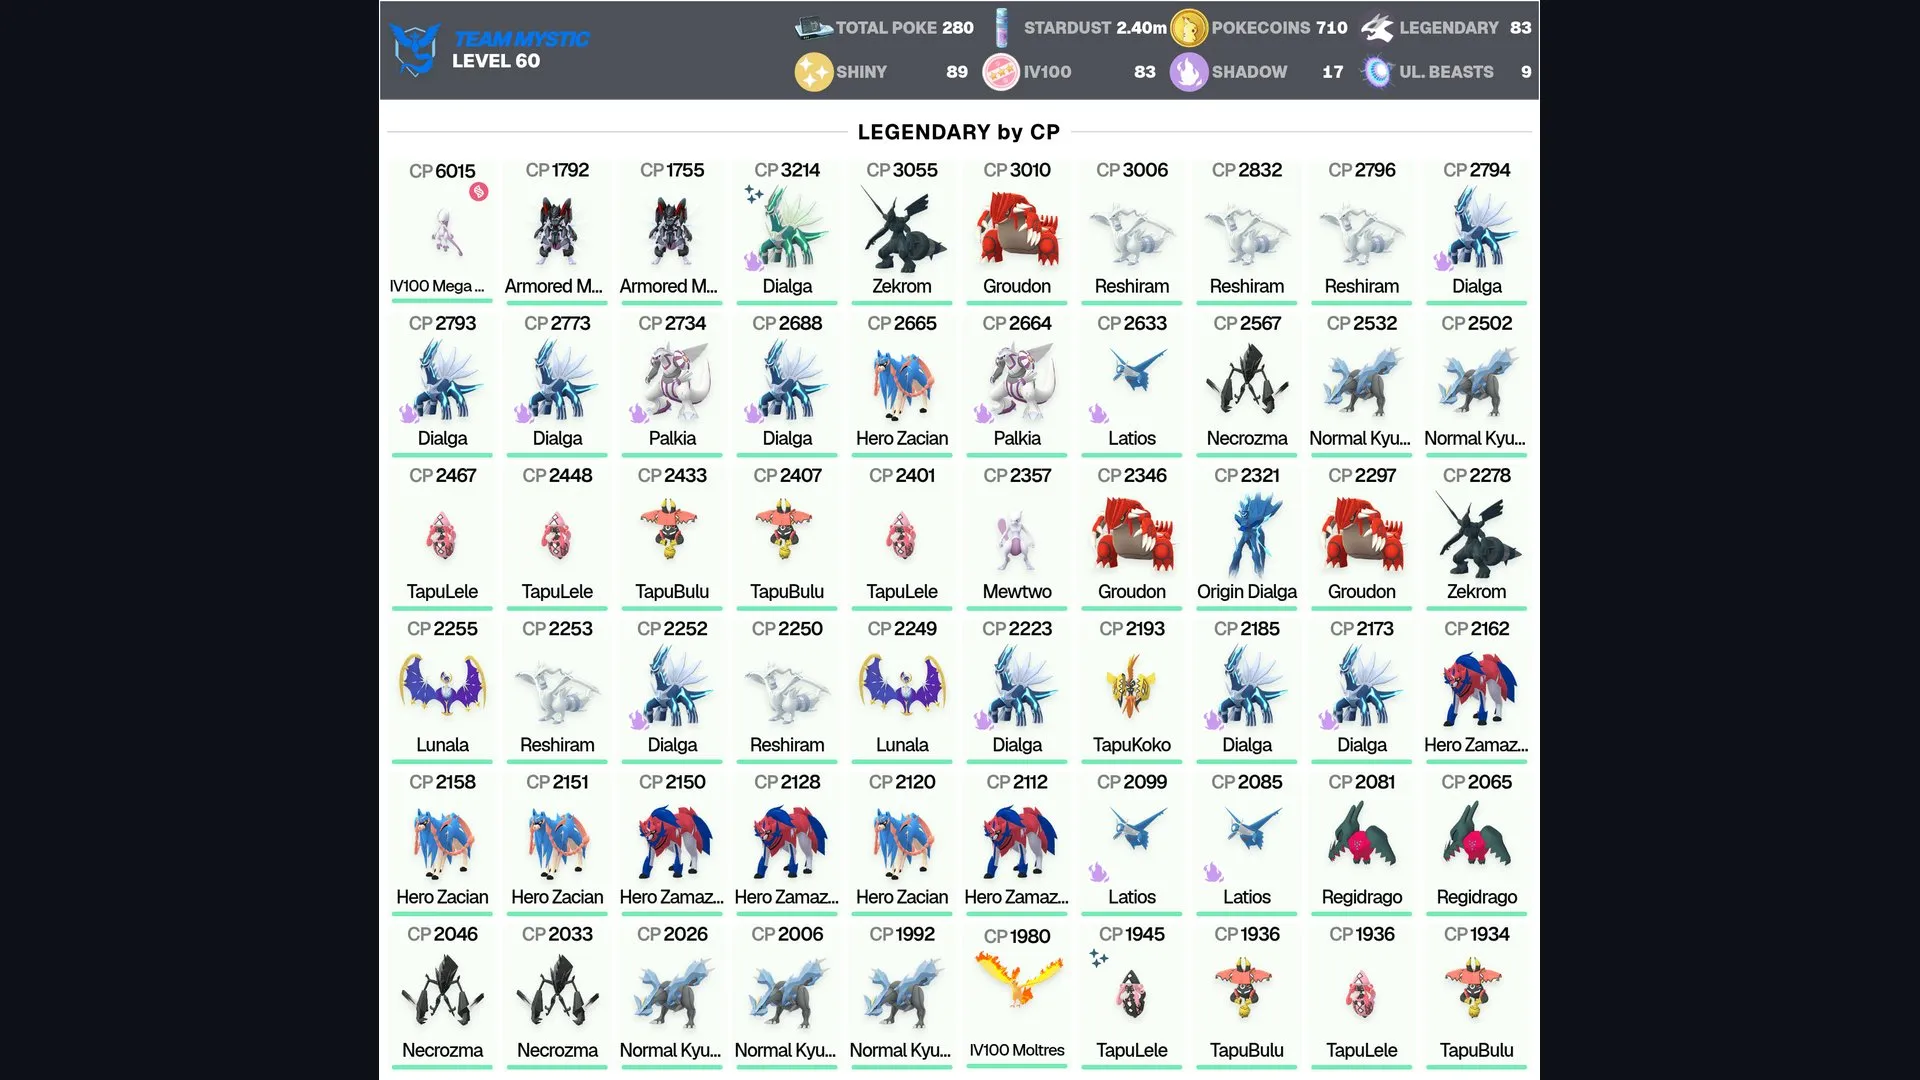The image size is (1920, 1080).
Task: Click the Shadow purple flame icon
Action: click(1189, 72)
